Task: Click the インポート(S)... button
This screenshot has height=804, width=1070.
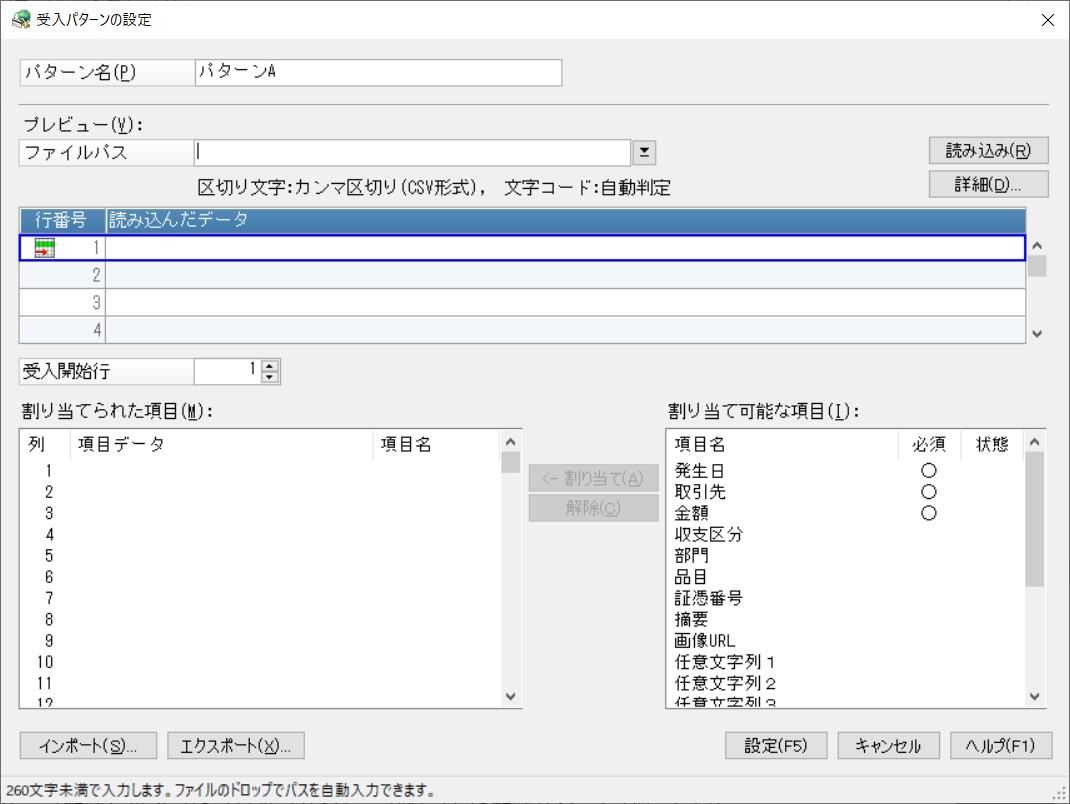Action: tap(88, 746)
